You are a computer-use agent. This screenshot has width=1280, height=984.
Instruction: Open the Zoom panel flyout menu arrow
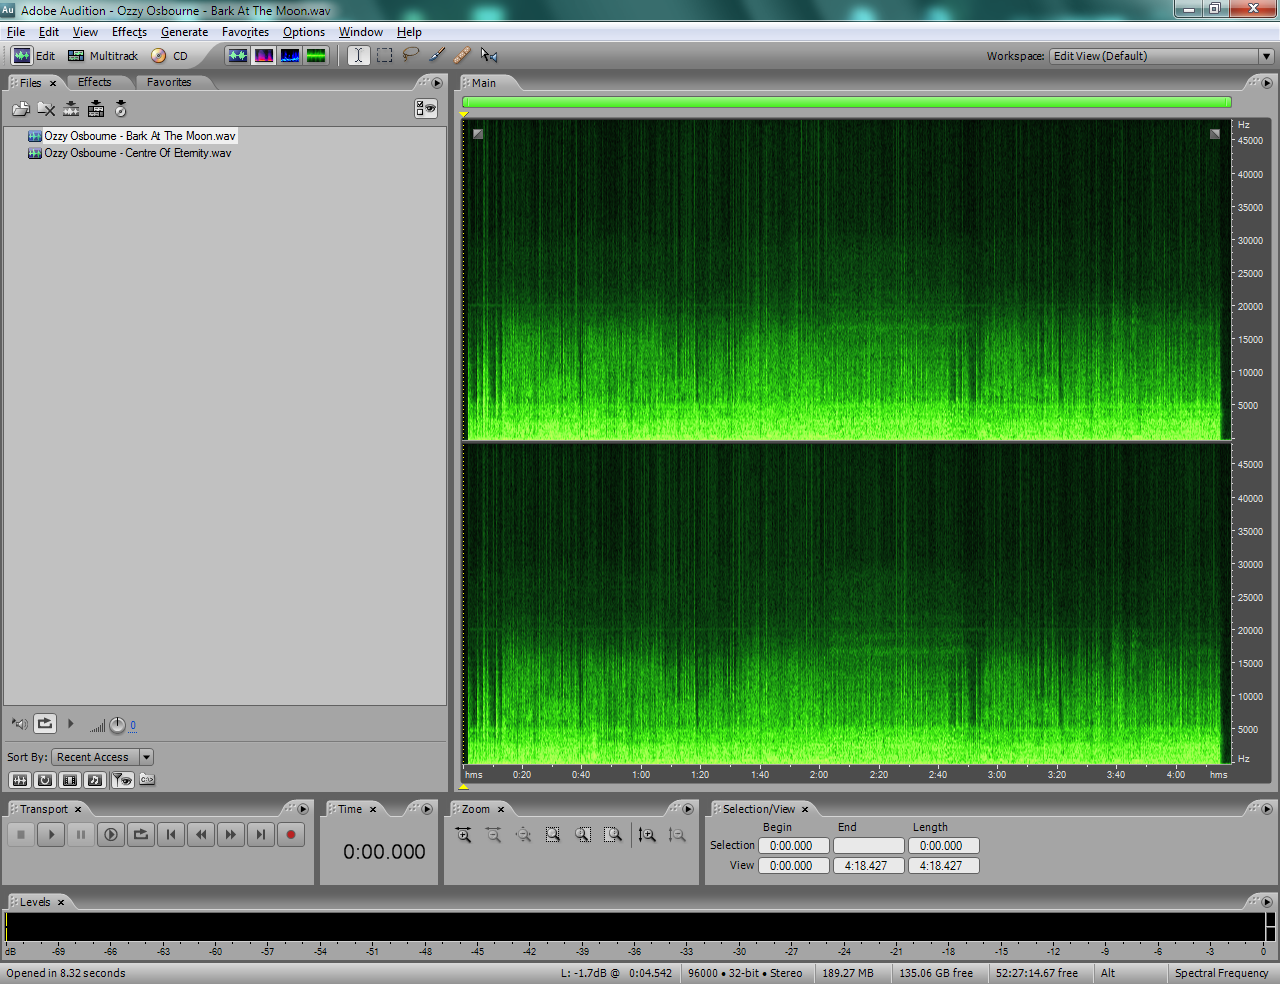(687, 809)
